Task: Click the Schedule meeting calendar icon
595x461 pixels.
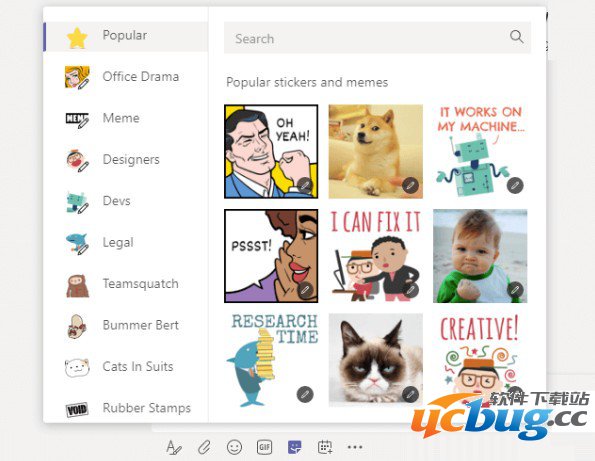Action: (x=325, y=447)
